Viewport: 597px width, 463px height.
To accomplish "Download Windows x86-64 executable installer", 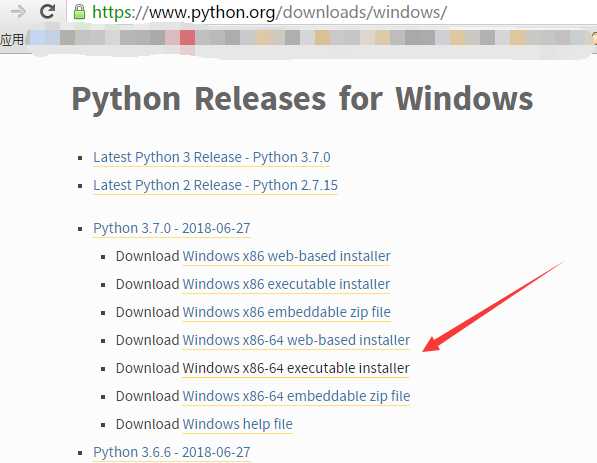I will tap(296, 368).
